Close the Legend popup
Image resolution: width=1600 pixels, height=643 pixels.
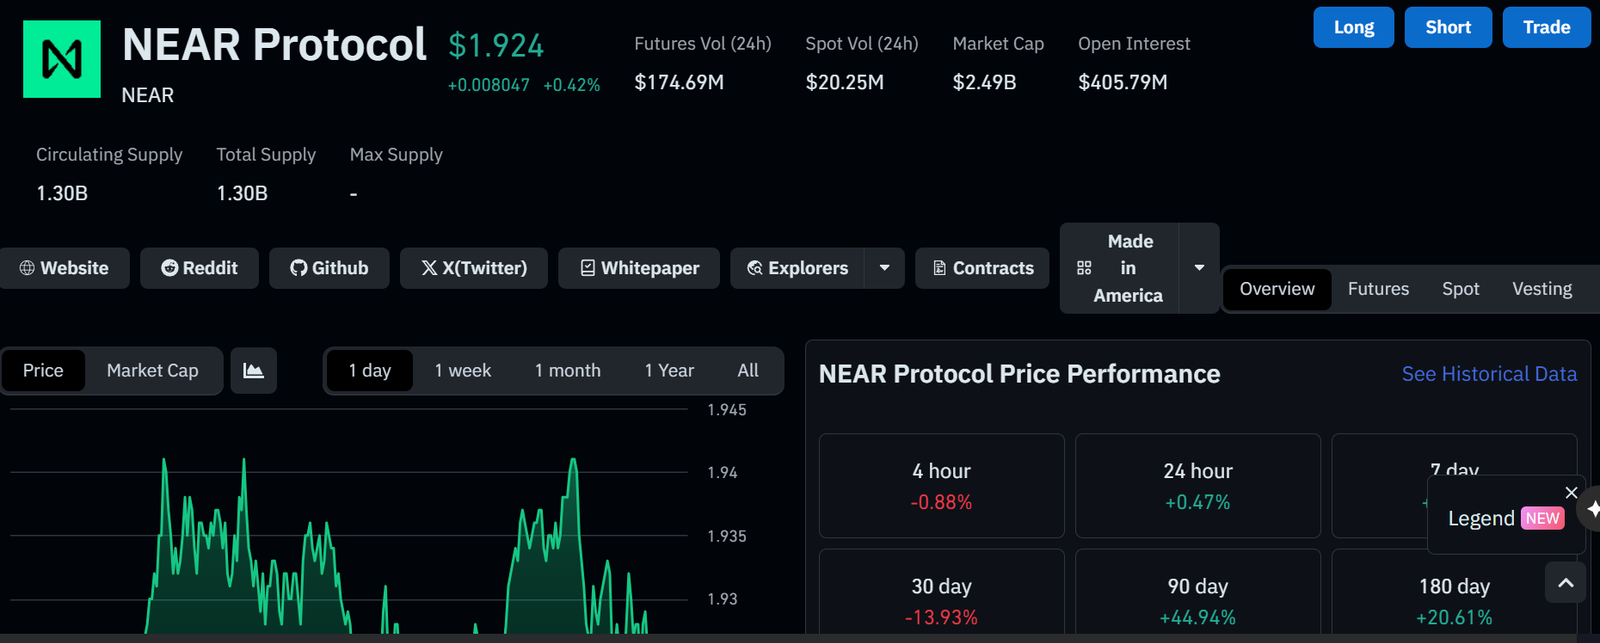click(x=1571, y=492)
